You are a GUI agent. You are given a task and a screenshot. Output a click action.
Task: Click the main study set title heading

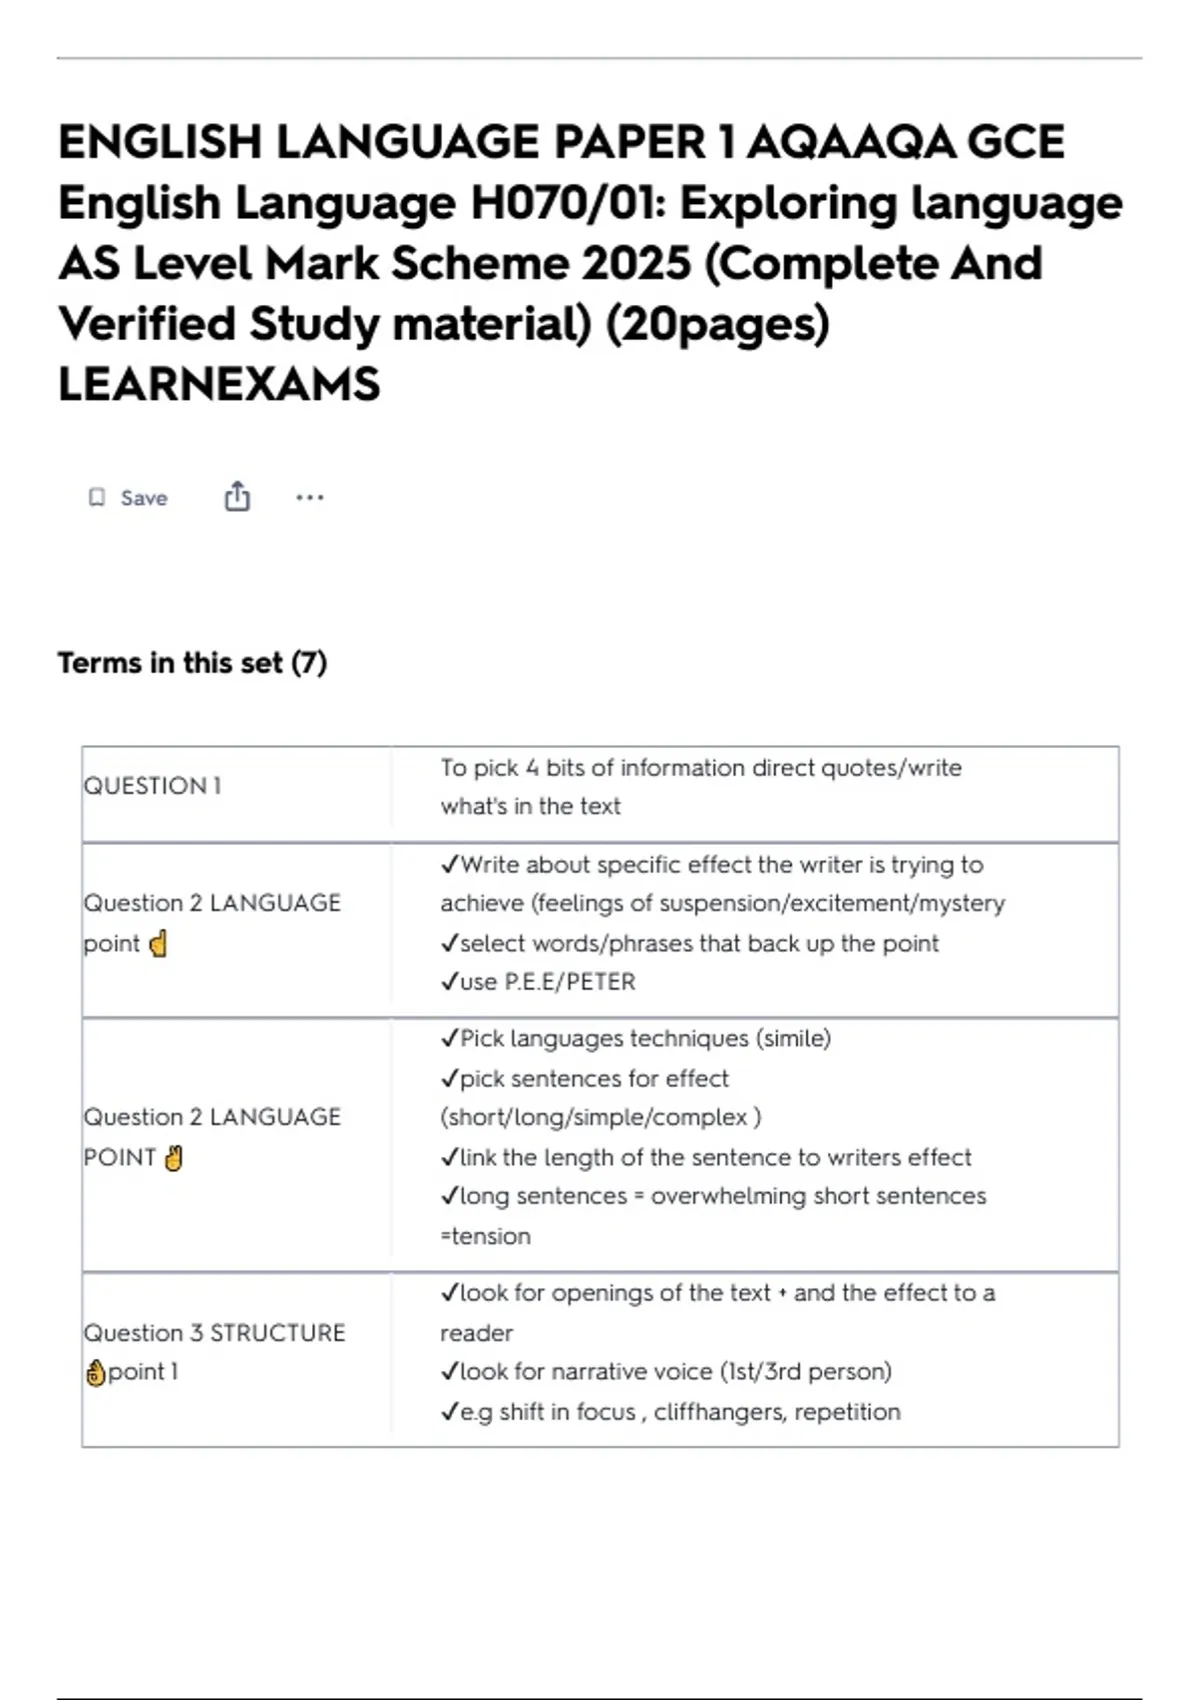(590, 262)
